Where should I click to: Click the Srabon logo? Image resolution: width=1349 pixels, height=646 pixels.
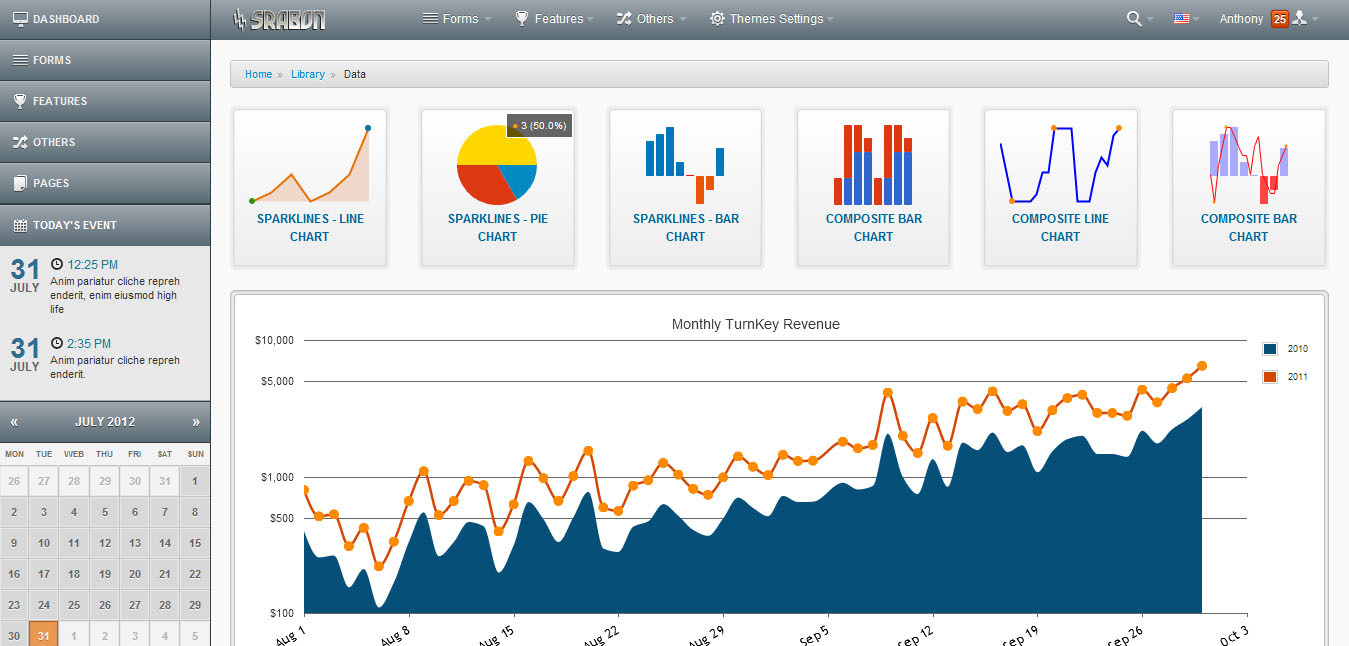tap(279, 19)
